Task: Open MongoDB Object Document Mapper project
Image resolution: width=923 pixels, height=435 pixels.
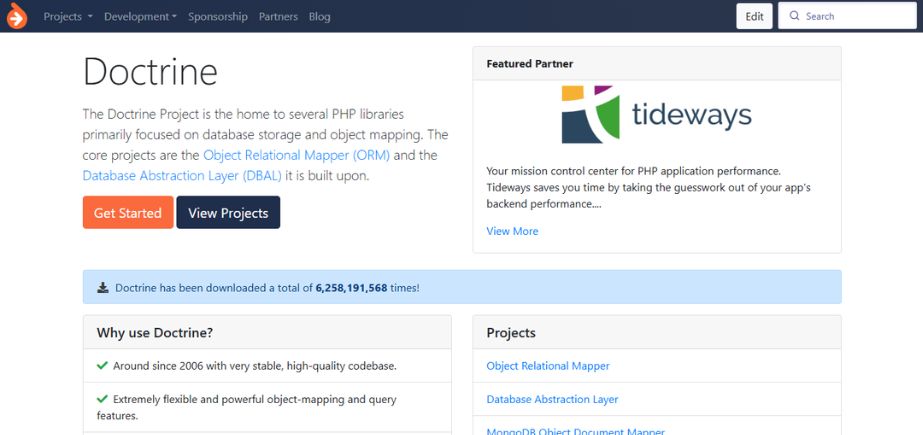Action: pos(576,431)
